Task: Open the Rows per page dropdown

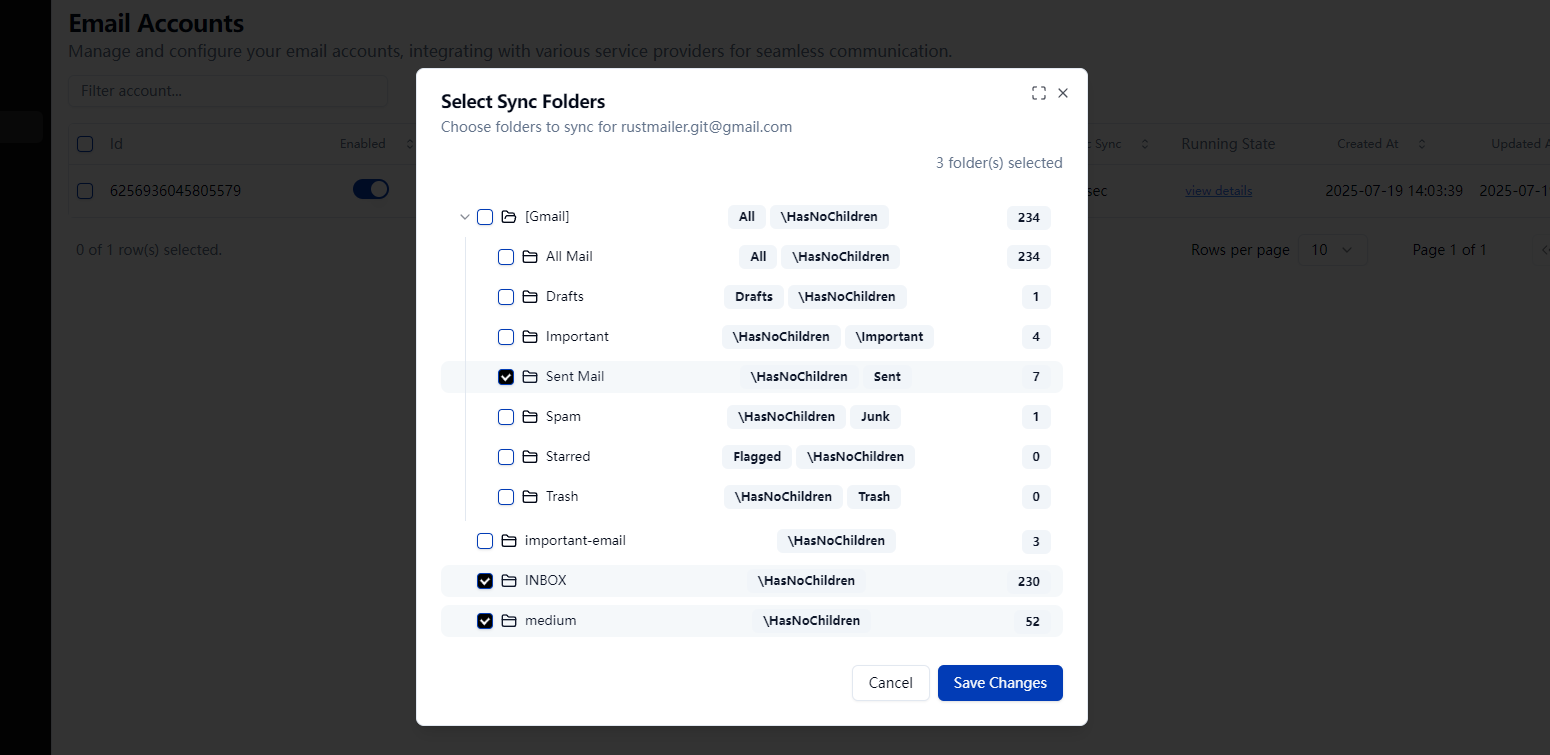Action: (1332, 250)
